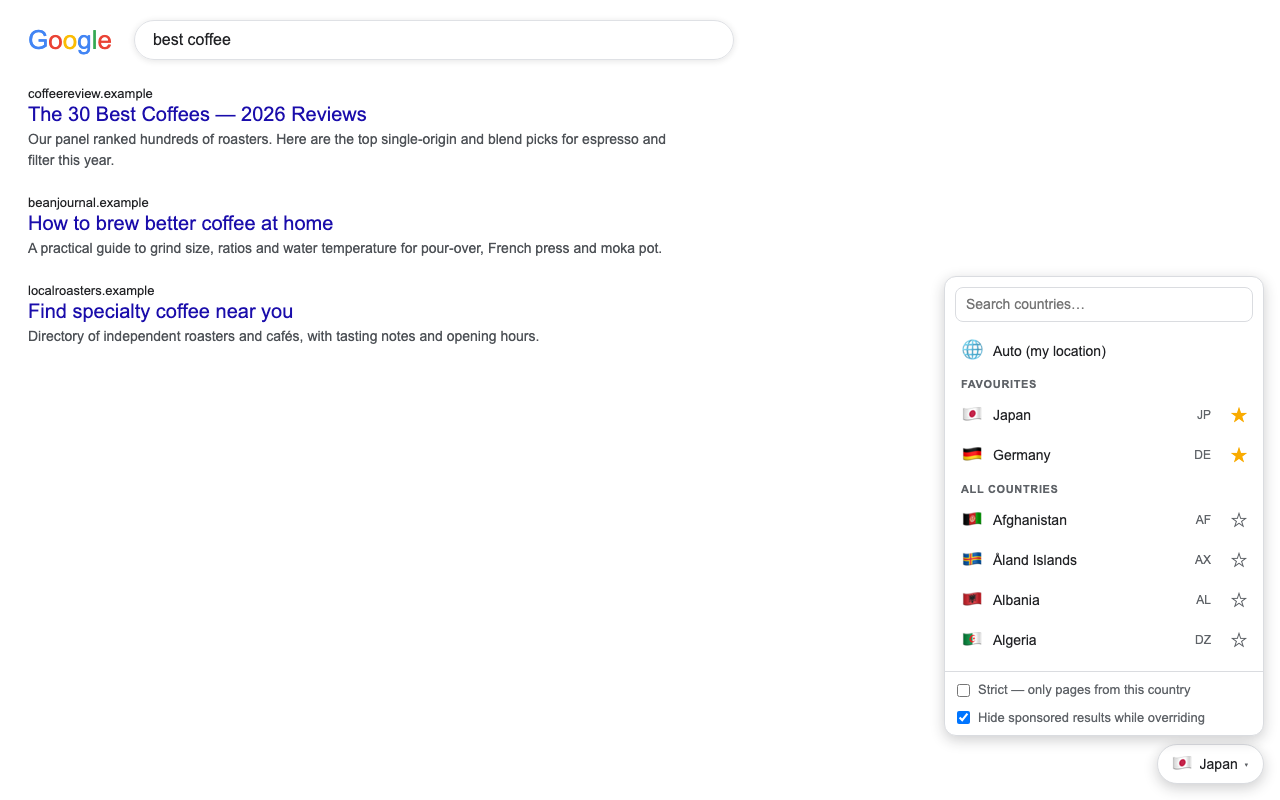Click the DE country code
The height and width of the screenshot is (800, 1280).
pos(1202,455)
